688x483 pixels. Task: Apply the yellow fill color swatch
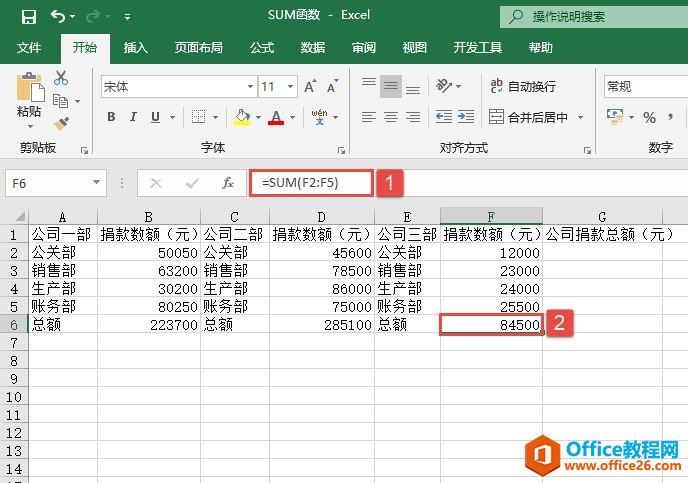tap(241, 117)
